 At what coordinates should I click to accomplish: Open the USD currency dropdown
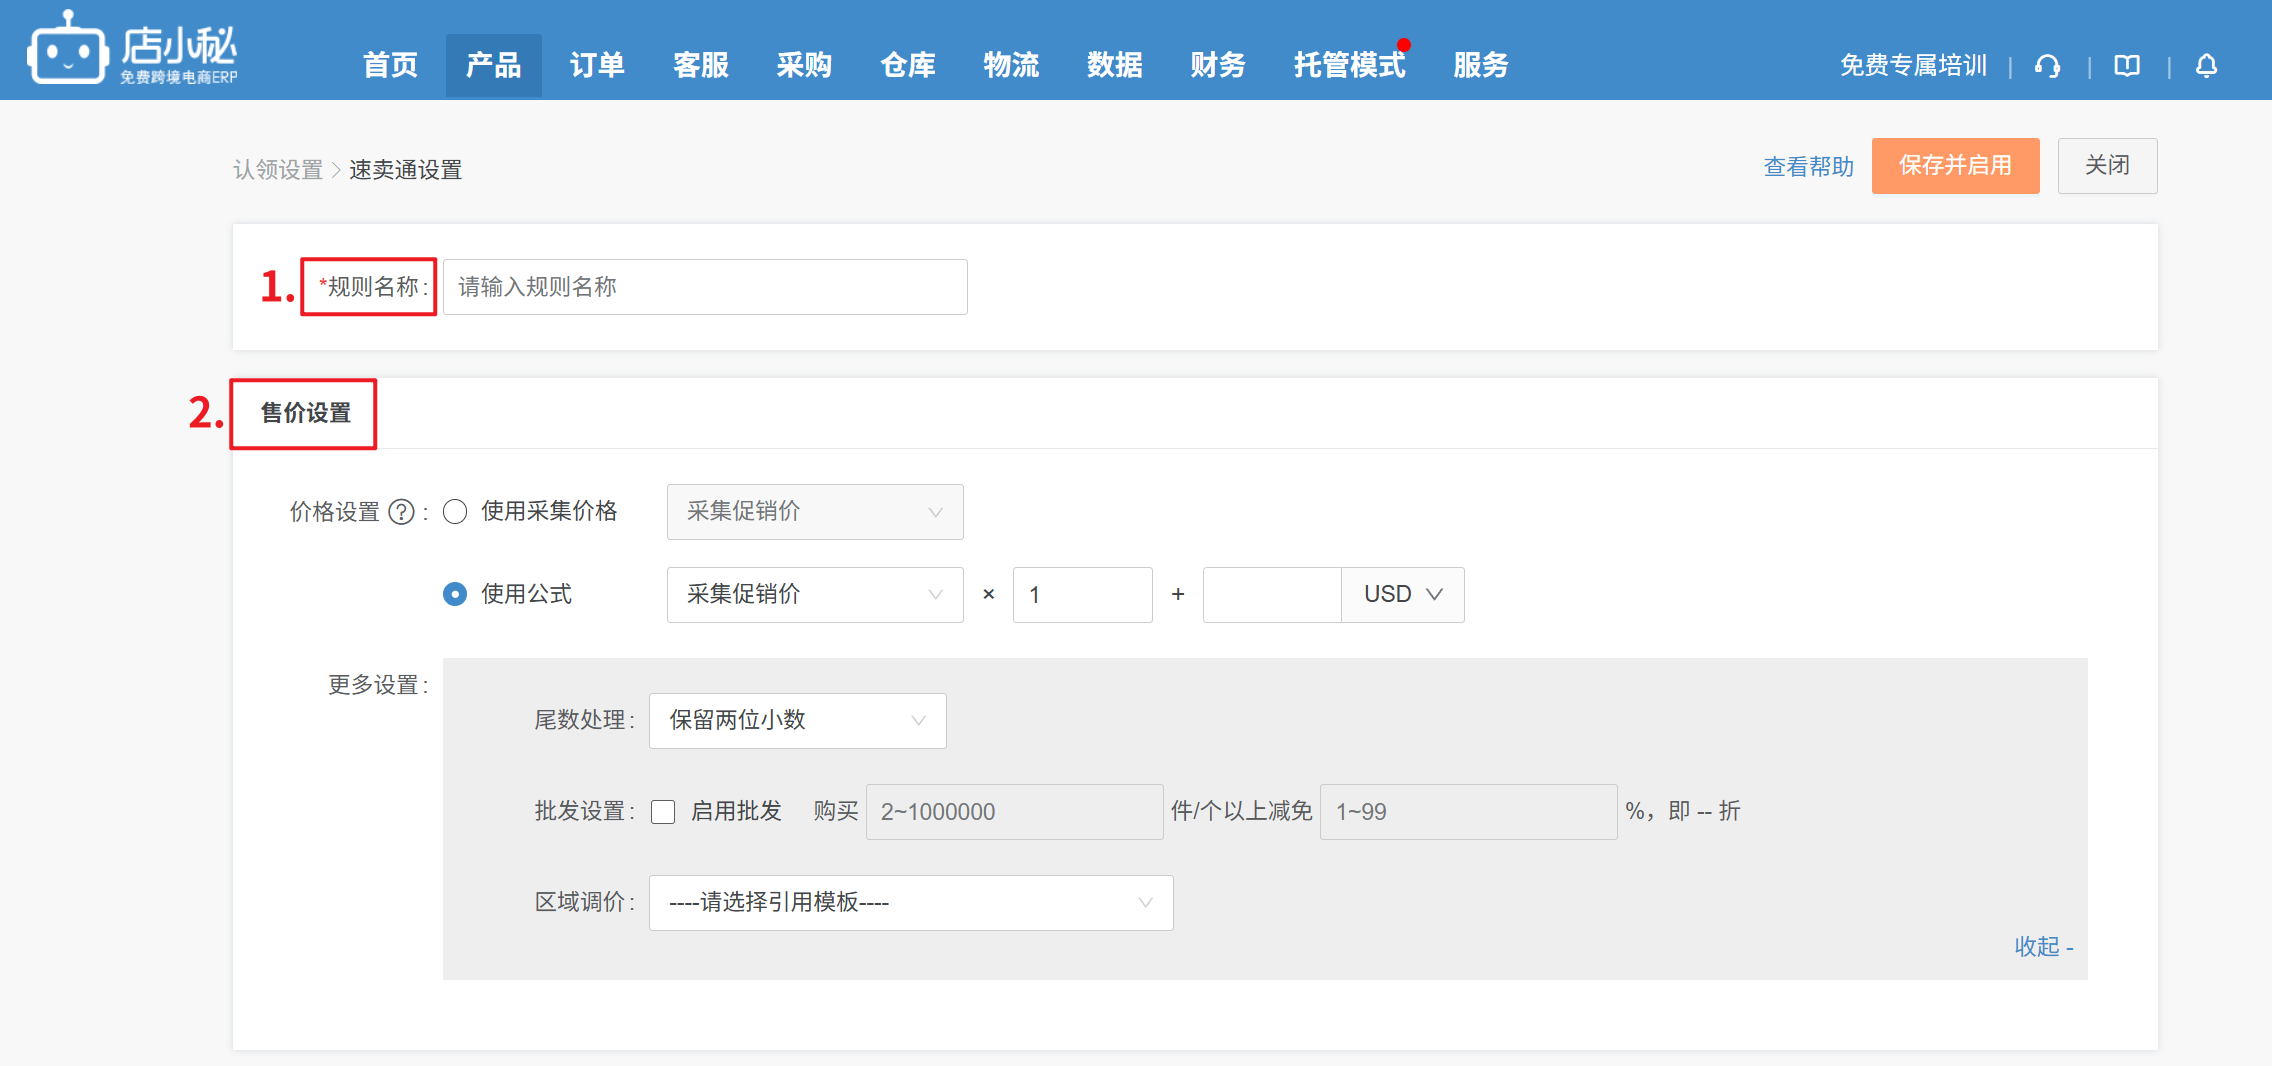click(x=1402, y=595)
